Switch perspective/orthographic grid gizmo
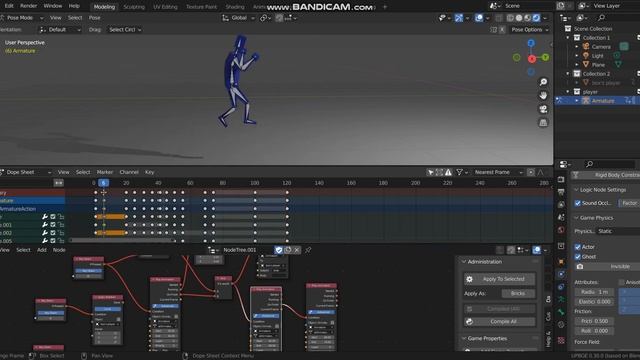Viewport: 640px width, 360px height. pyautogui.click(x=543, y=122)
